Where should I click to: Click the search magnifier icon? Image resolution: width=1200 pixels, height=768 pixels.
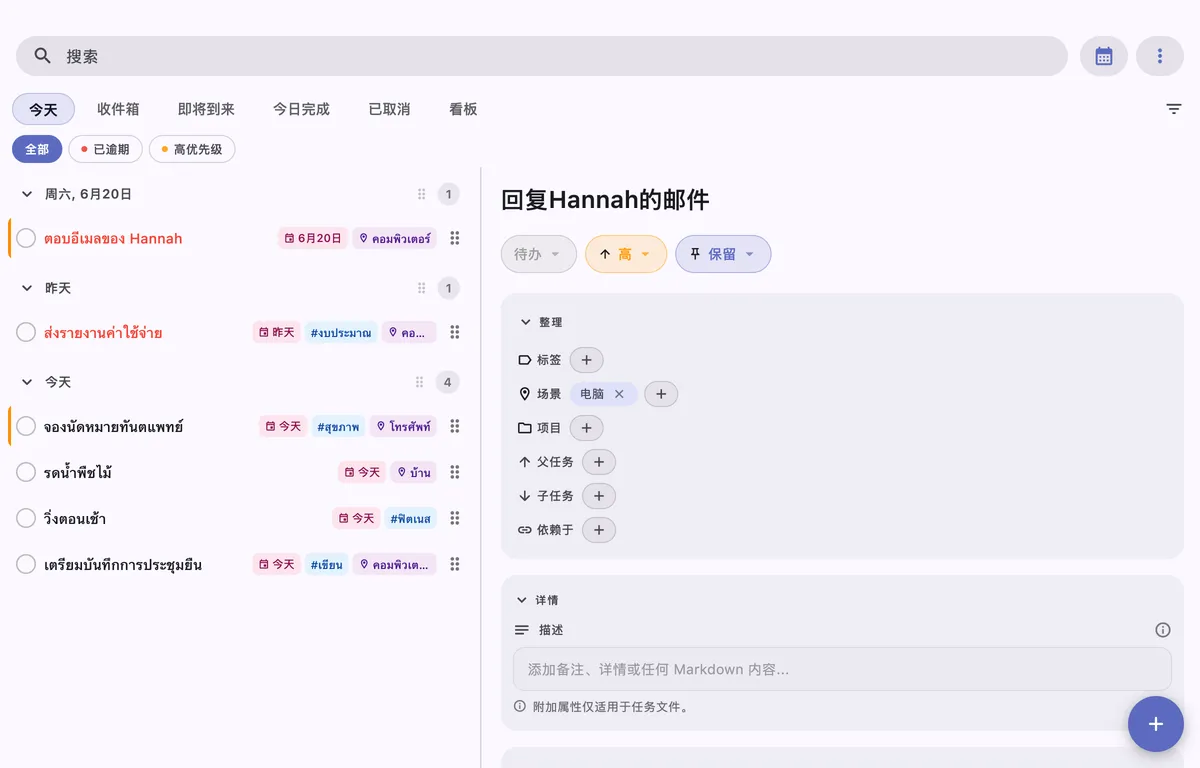click(x=42, y=56)
